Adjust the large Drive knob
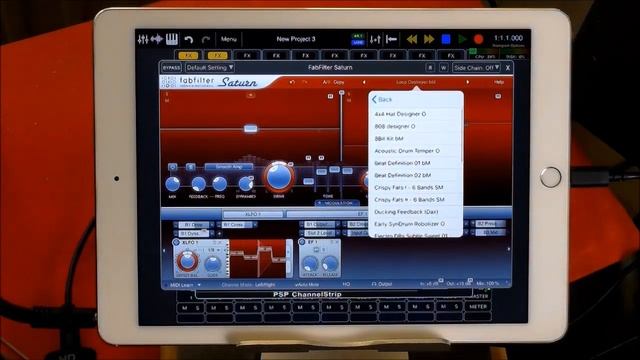The width and height of the screenshot is (640, 360). 279,177
